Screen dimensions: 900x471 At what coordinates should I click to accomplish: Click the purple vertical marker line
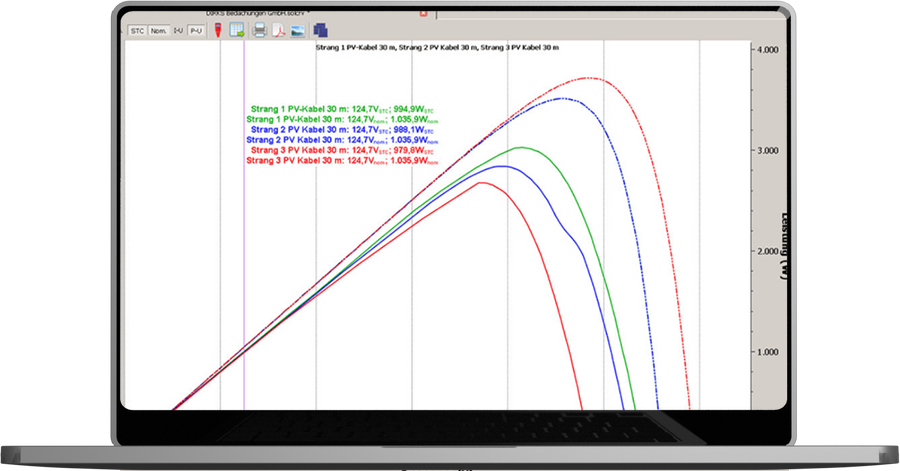click(244, 250)
